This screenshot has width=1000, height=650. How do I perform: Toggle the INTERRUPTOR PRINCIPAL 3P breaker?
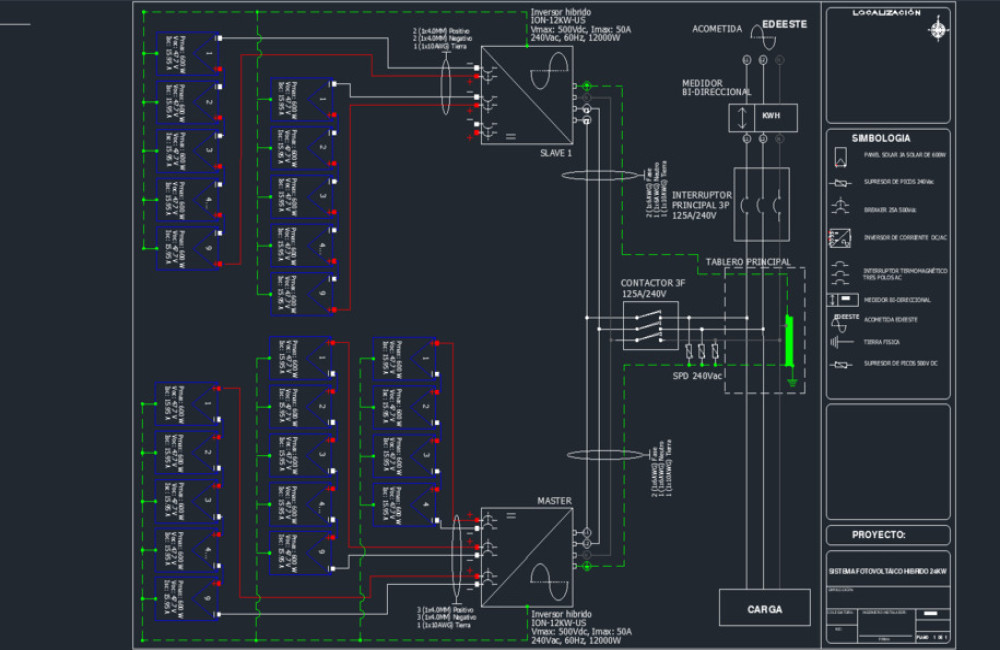pyautogui.click(x=762, y=205)
